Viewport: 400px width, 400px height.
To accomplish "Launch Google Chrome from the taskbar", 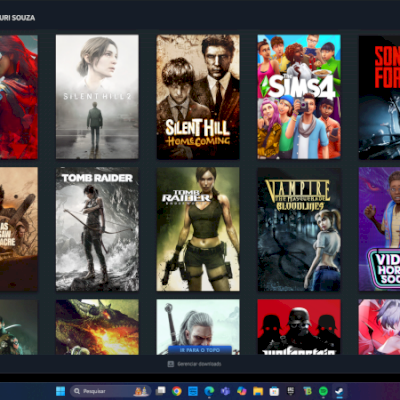I will [177, 391].
